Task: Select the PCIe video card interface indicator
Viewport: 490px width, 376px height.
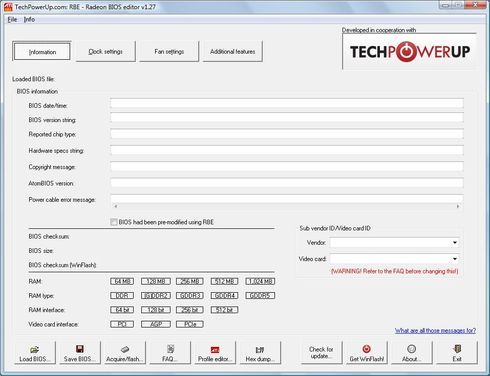Action: pos(190,324)
